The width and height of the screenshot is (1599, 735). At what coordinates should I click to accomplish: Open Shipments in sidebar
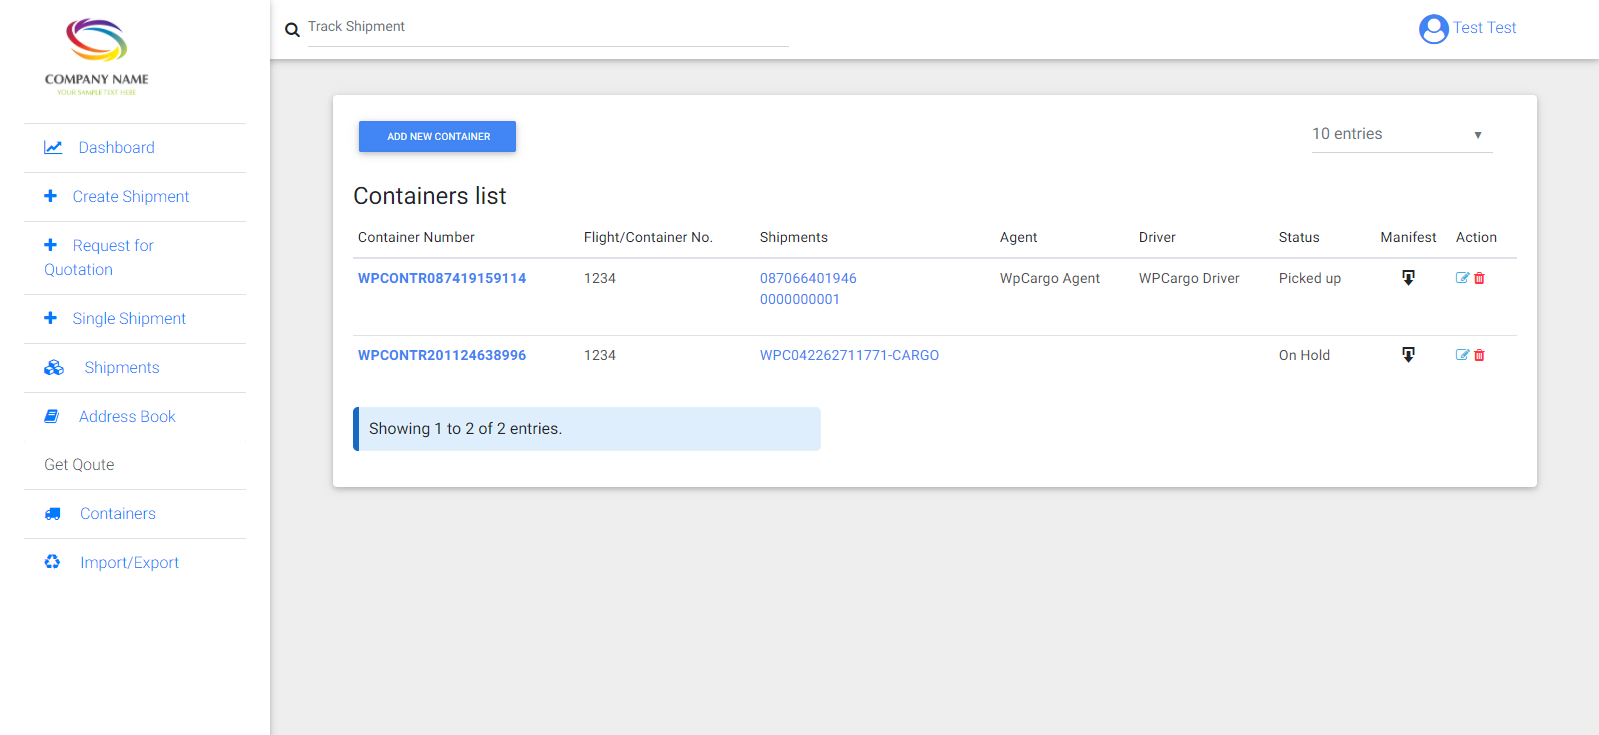click(122, 368)
